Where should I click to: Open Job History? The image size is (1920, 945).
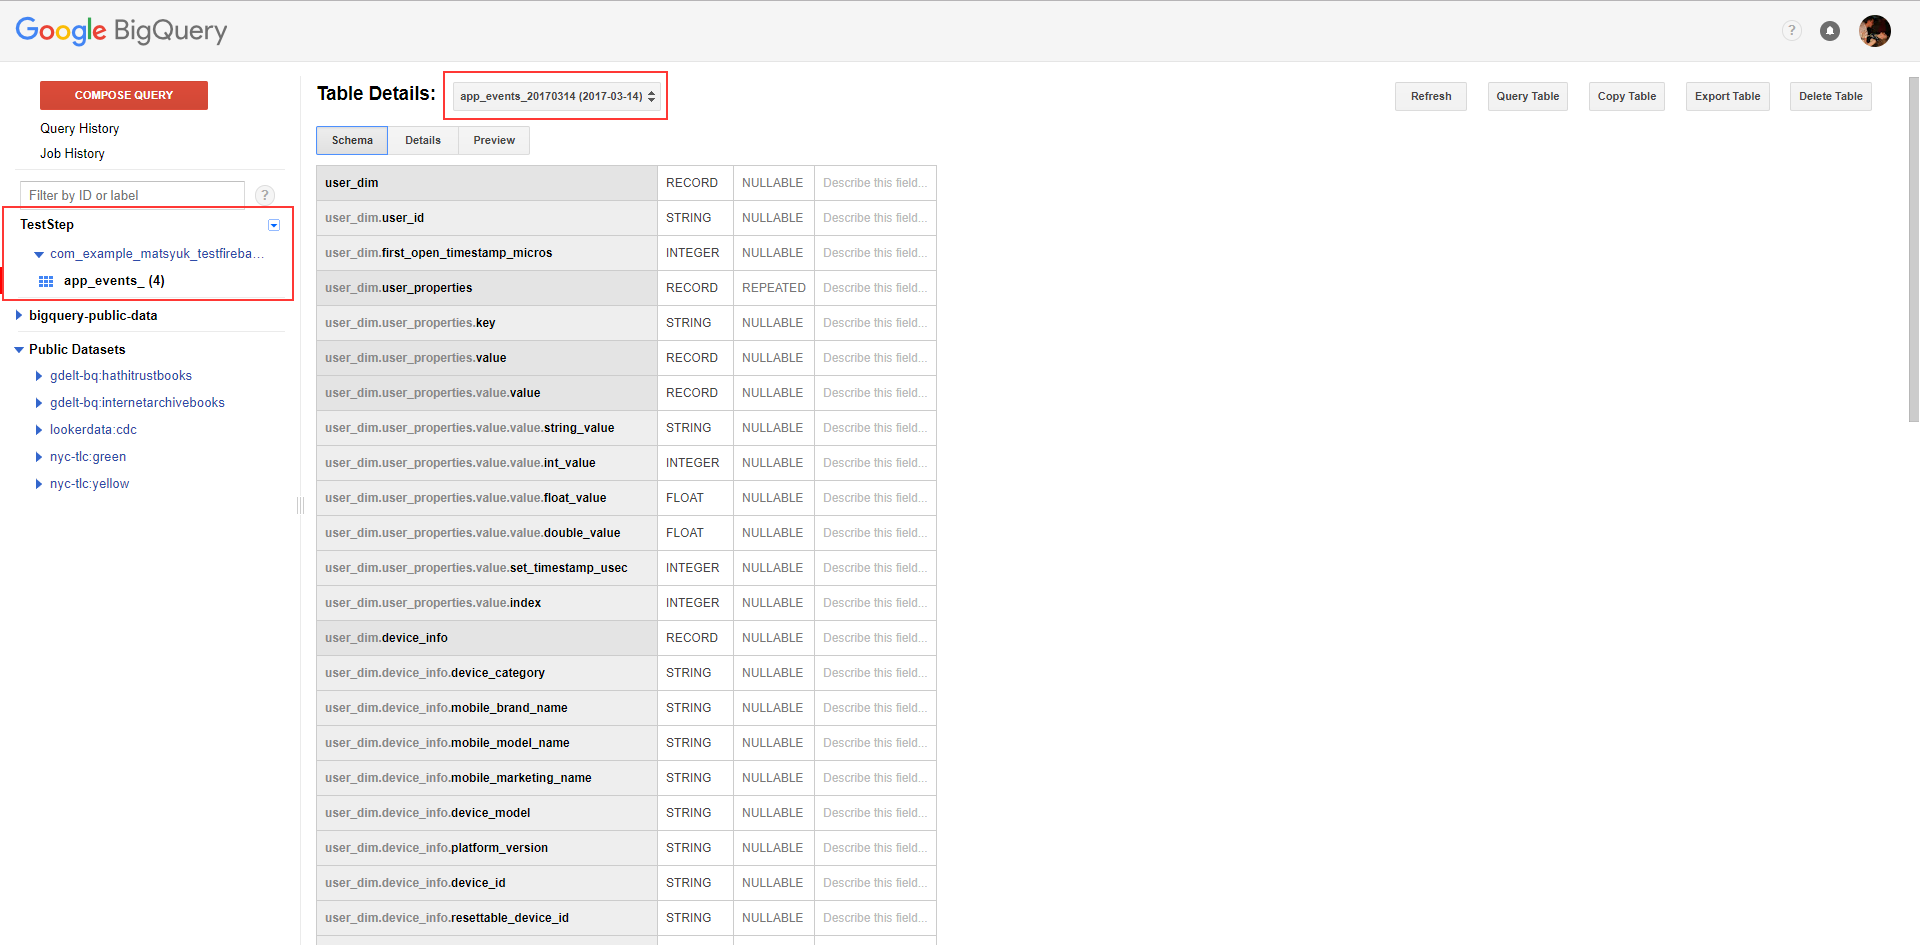coord(72,154)
